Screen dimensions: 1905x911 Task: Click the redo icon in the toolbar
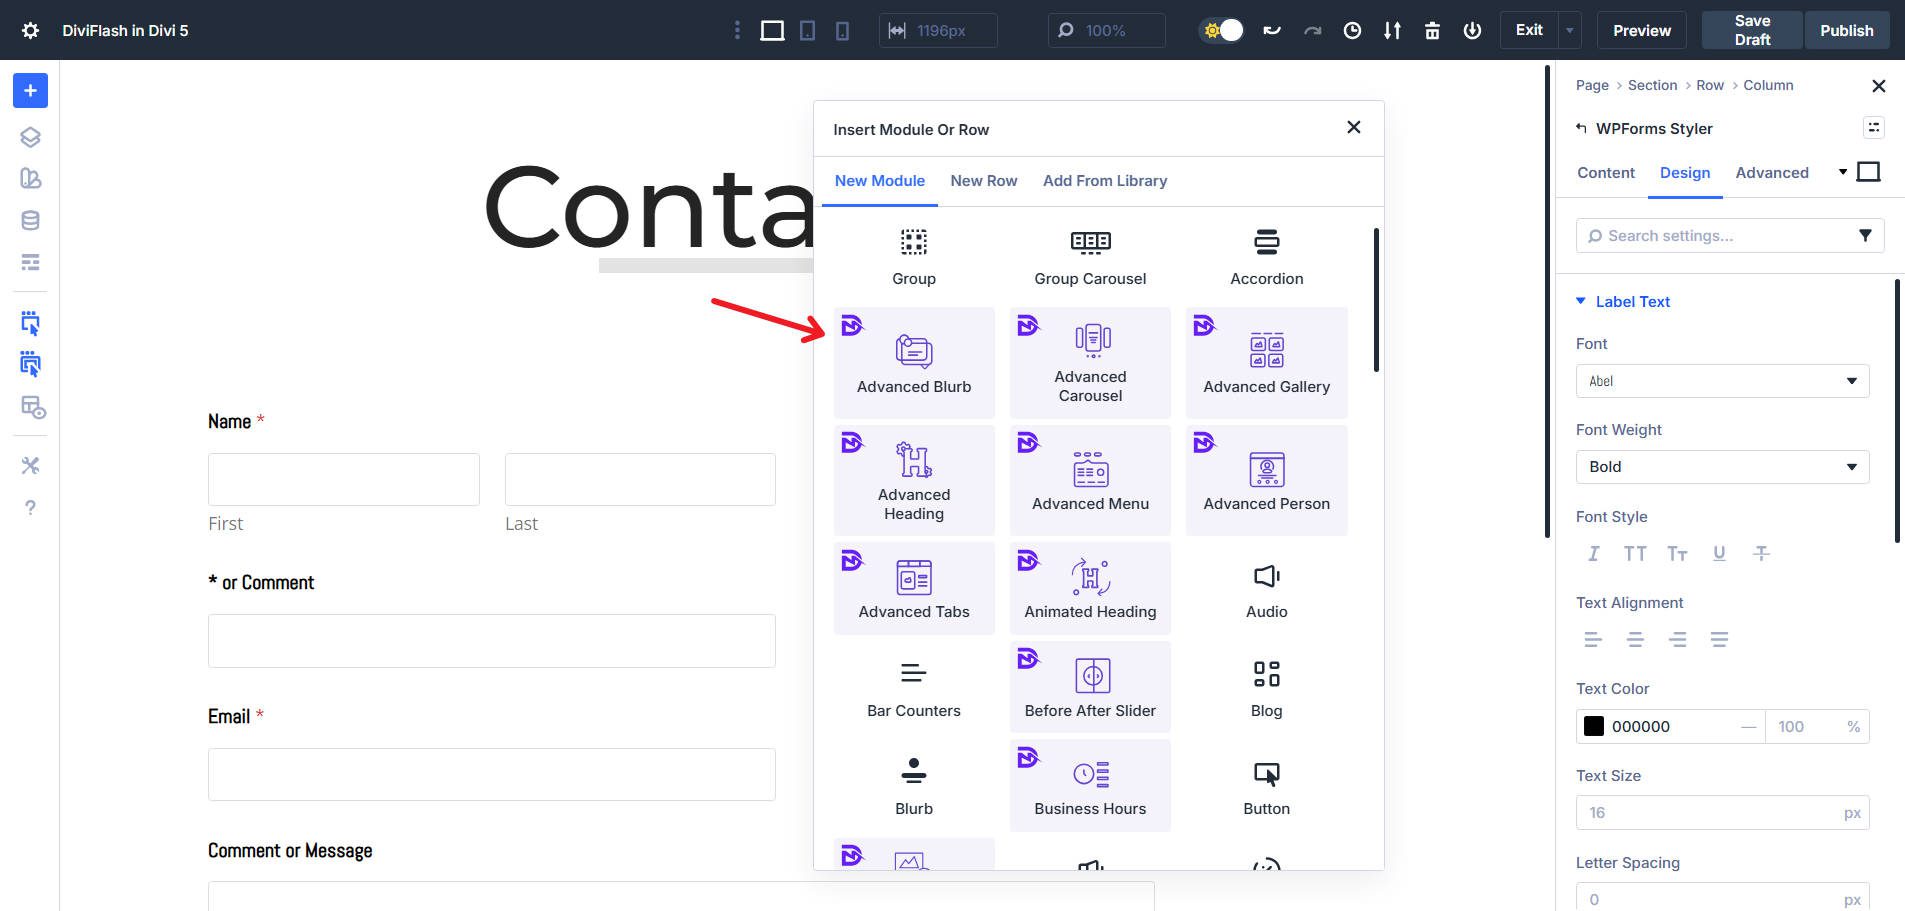(1311, 30)
